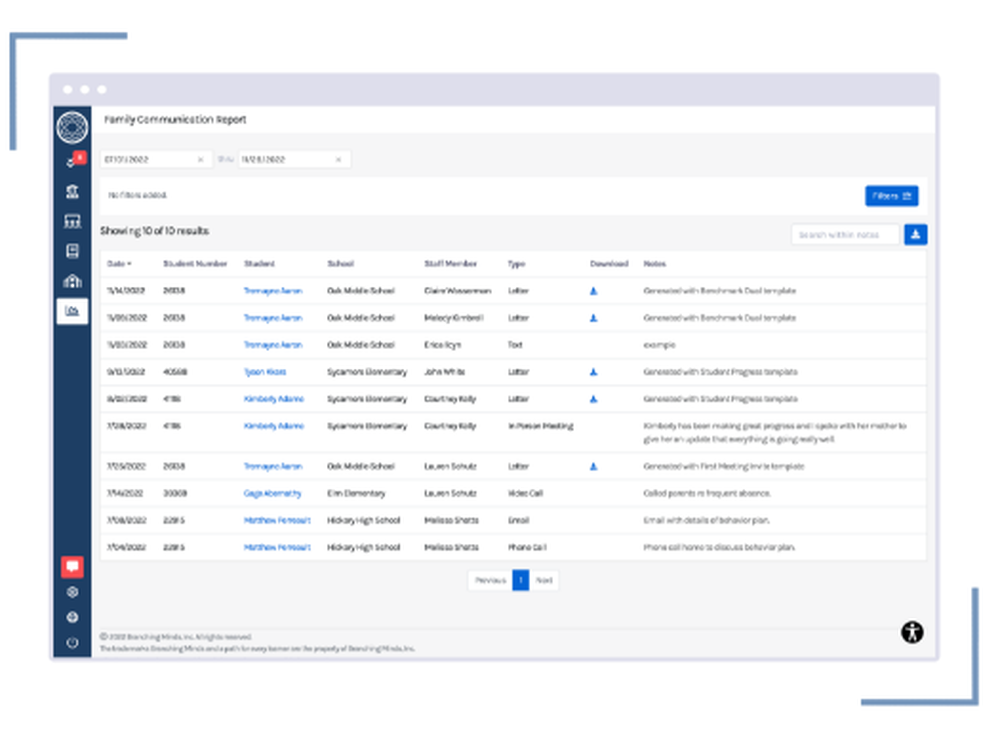
Task: Open Tremayne Aaron link in Melody Kimbrell row
Action: click(273, 318)
